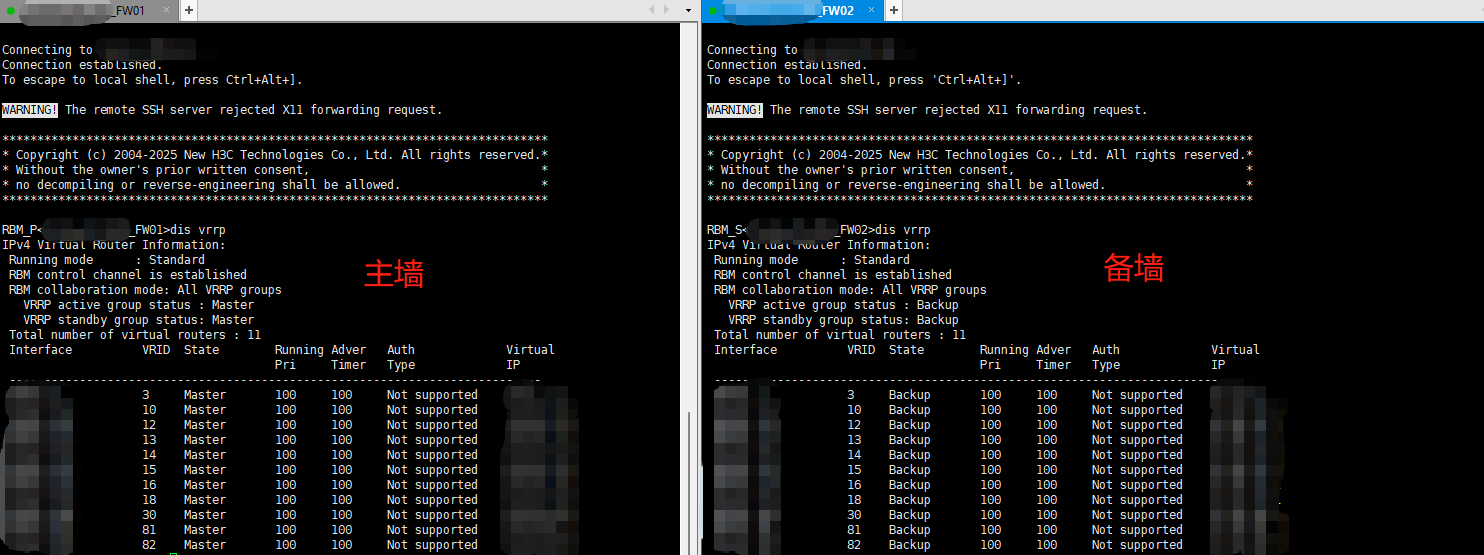Click Backup state of VRID 3 row

pyautogui.click(x=909, y=395)
